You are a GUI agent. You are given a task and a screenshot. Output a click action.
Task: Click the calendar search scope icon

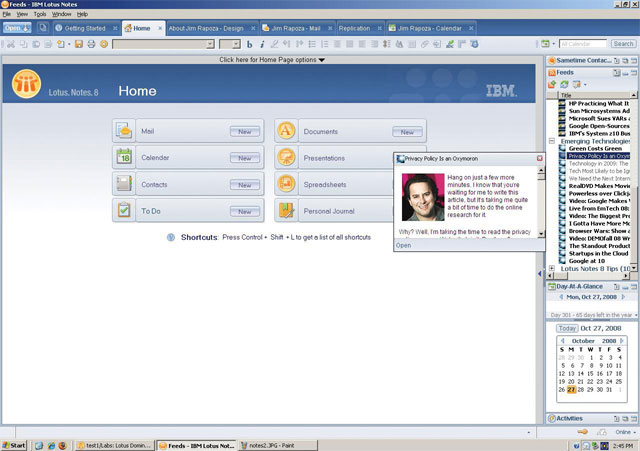pyautogui.click(x=545, y=44)
